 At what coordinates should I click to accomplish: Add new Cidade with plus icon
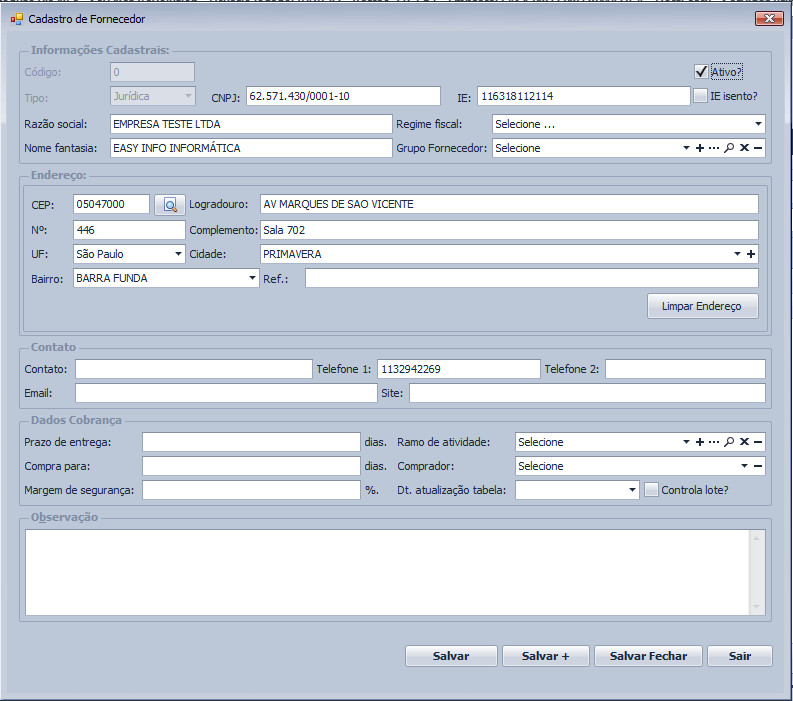point(751,254)
